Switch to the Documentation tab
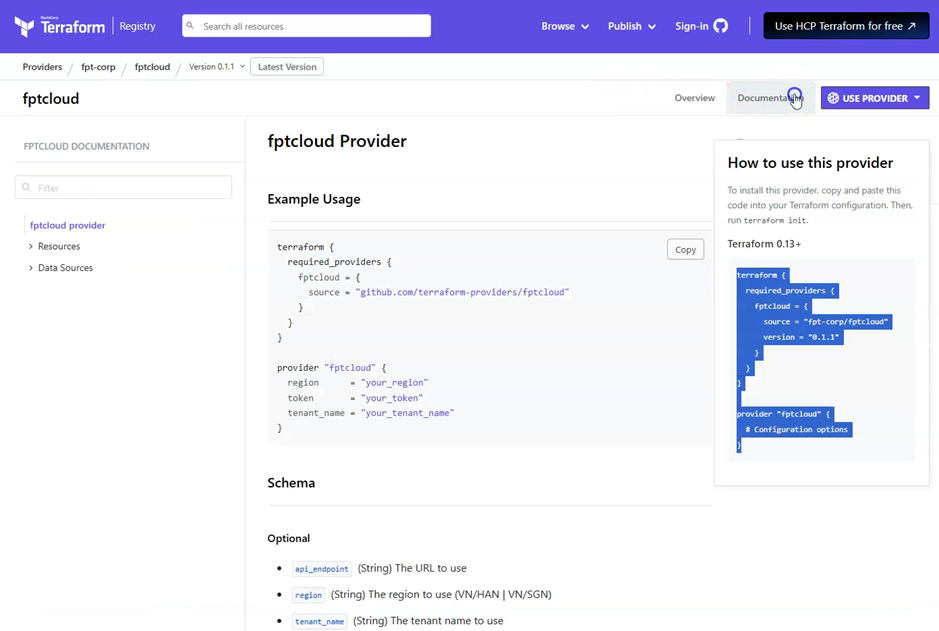Screen dimensions: 939x631 tap(769, 98)
